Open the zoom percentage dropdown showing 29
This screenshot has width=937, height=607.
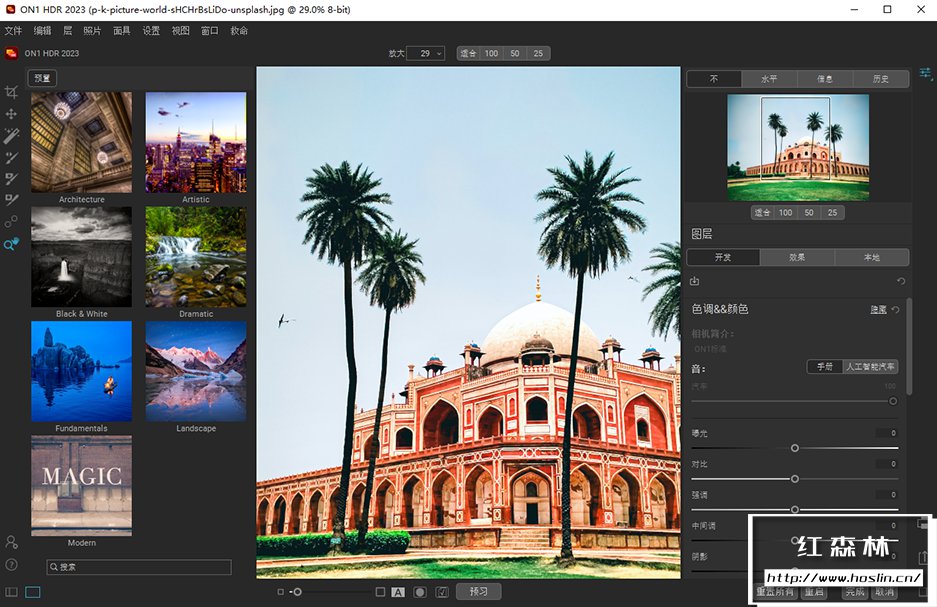[x=425, y=53]
